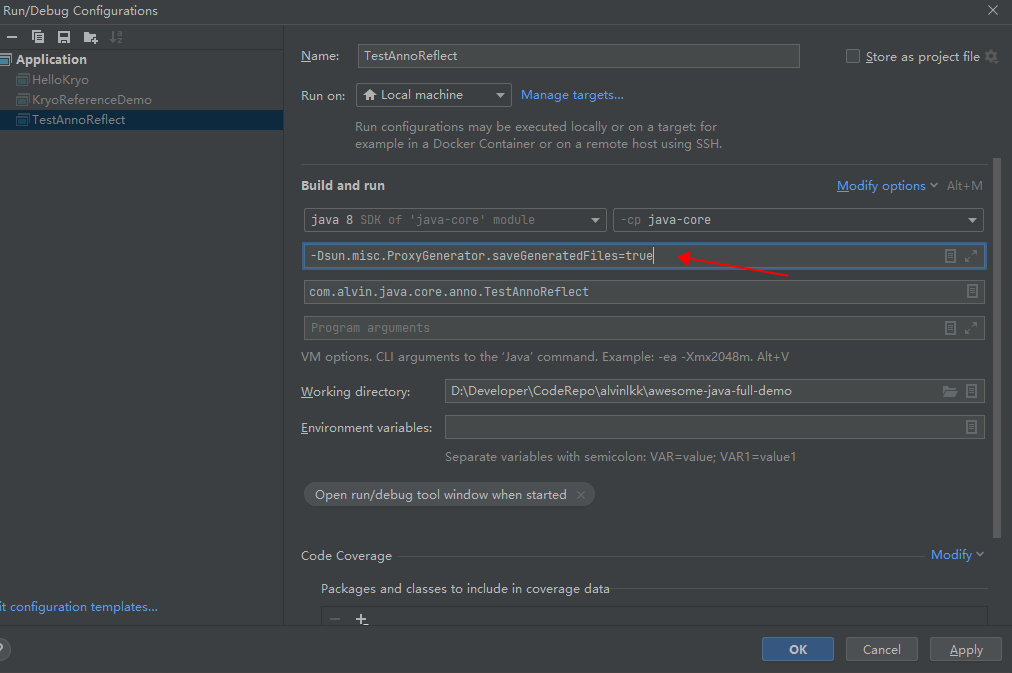Image resolution: width=1012 pixels, height=673 pixels.
Task: Sort configurations alphabetically icon
Action: [x=116, y=37]
